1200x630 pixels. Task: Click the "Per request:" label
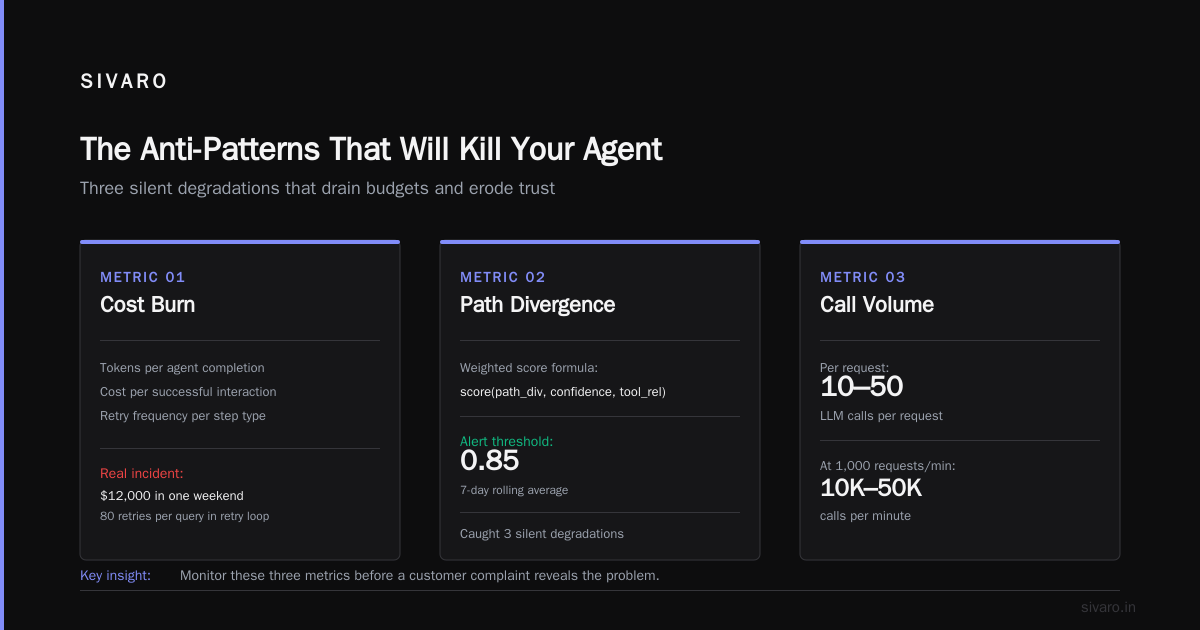click(854, 368)
